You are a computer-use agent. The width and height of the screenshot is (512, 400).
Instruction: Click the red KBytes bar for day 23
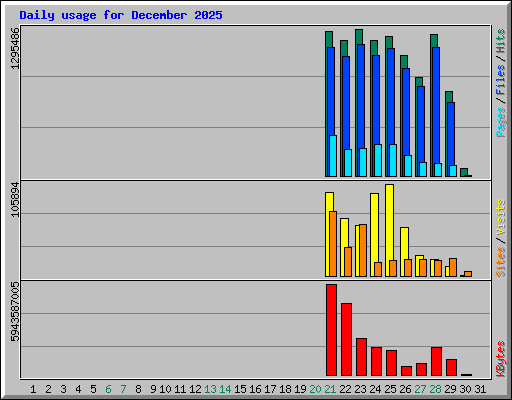pos(361,357)
